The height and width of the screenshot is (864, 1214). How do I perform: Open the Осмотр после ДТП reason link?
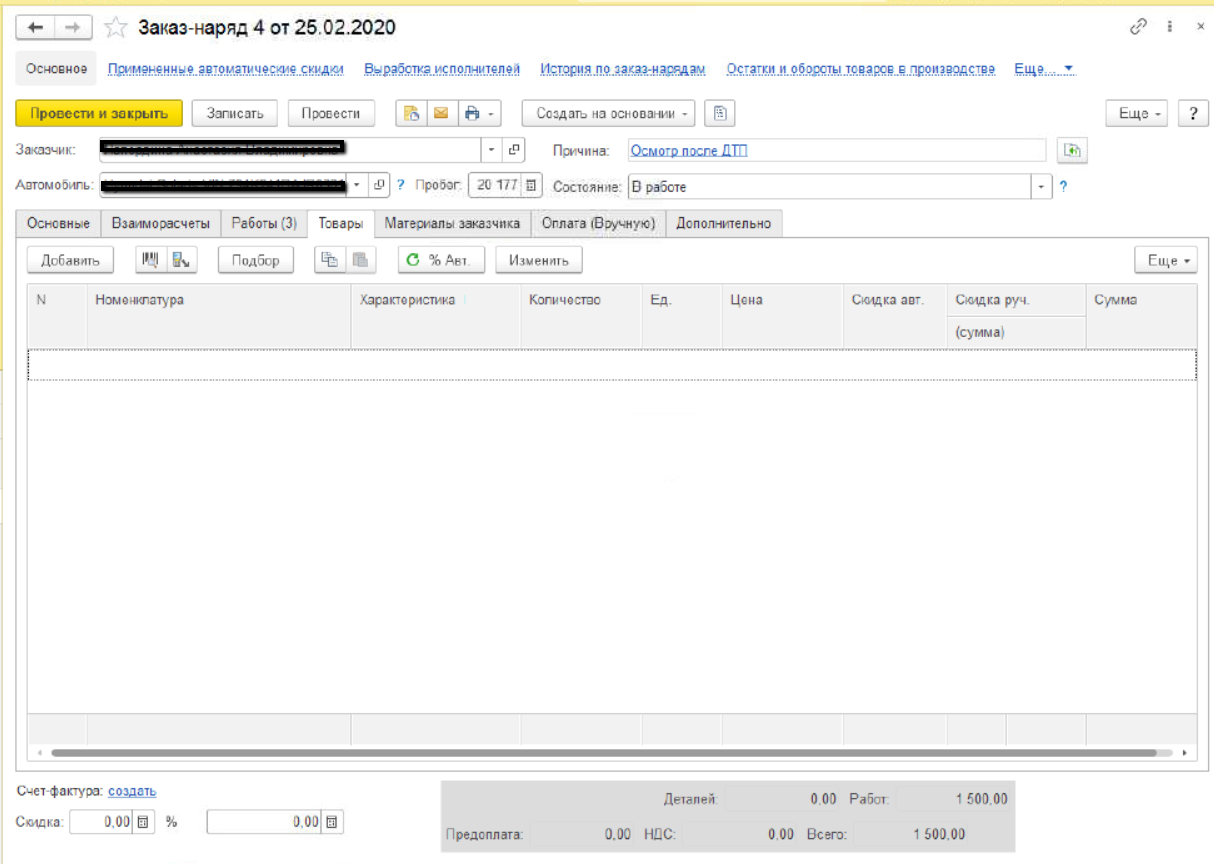tap(689, 151)
